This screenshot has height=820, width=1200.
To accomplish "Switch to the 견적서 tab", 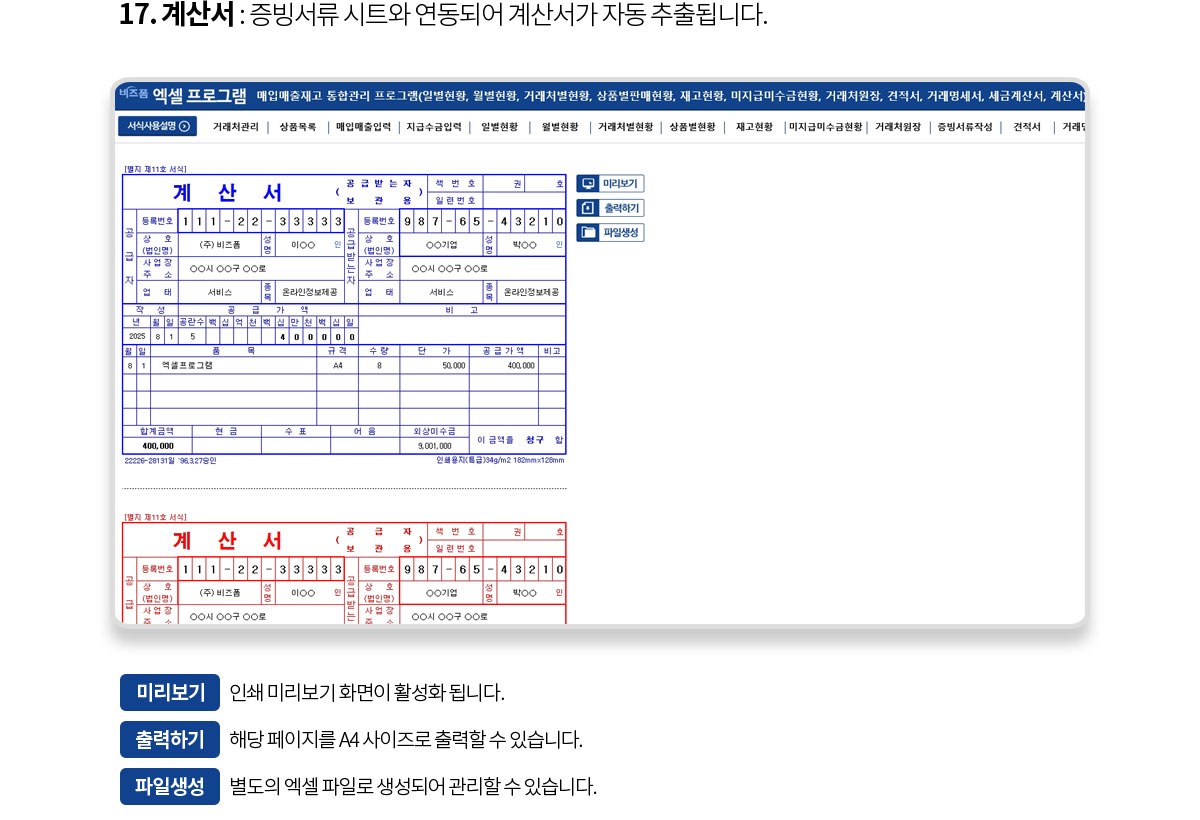I will 1027,127.
